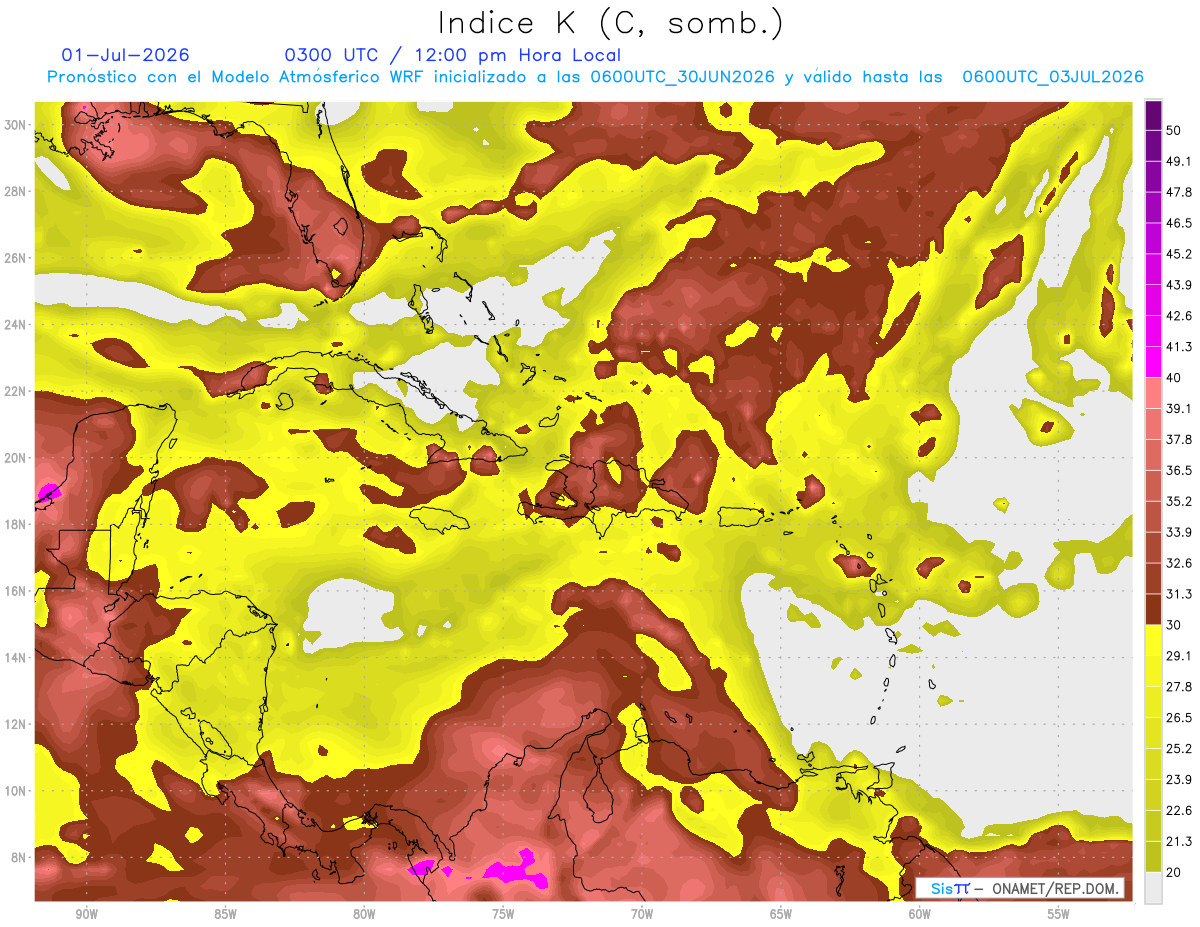Click the longitude axis label "65W"
The height and width of the screenshot is (927, 1200).
781,914
